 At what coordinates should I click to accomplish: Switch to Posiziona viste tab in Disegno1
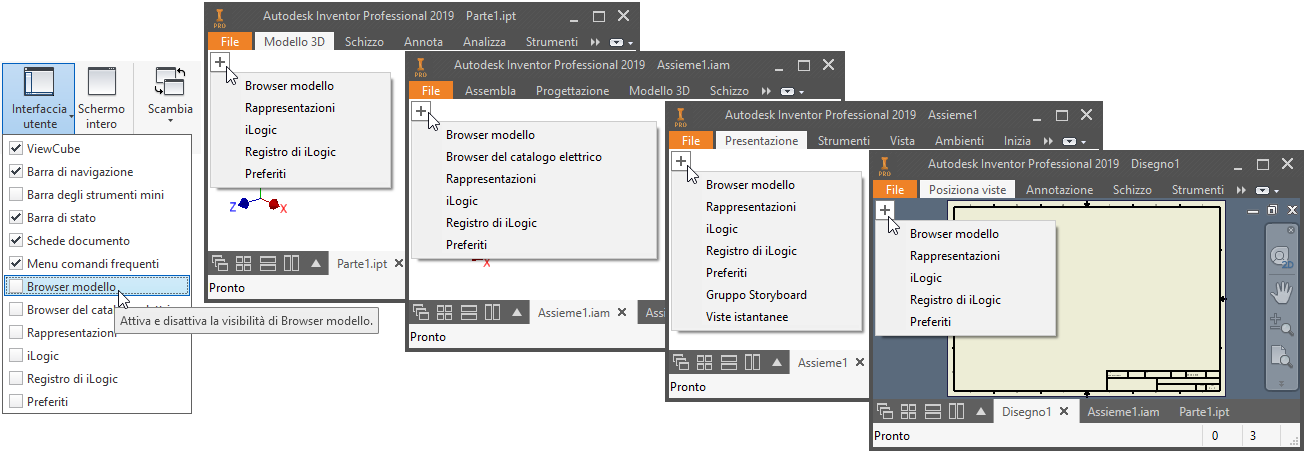[x=968, y=188]
